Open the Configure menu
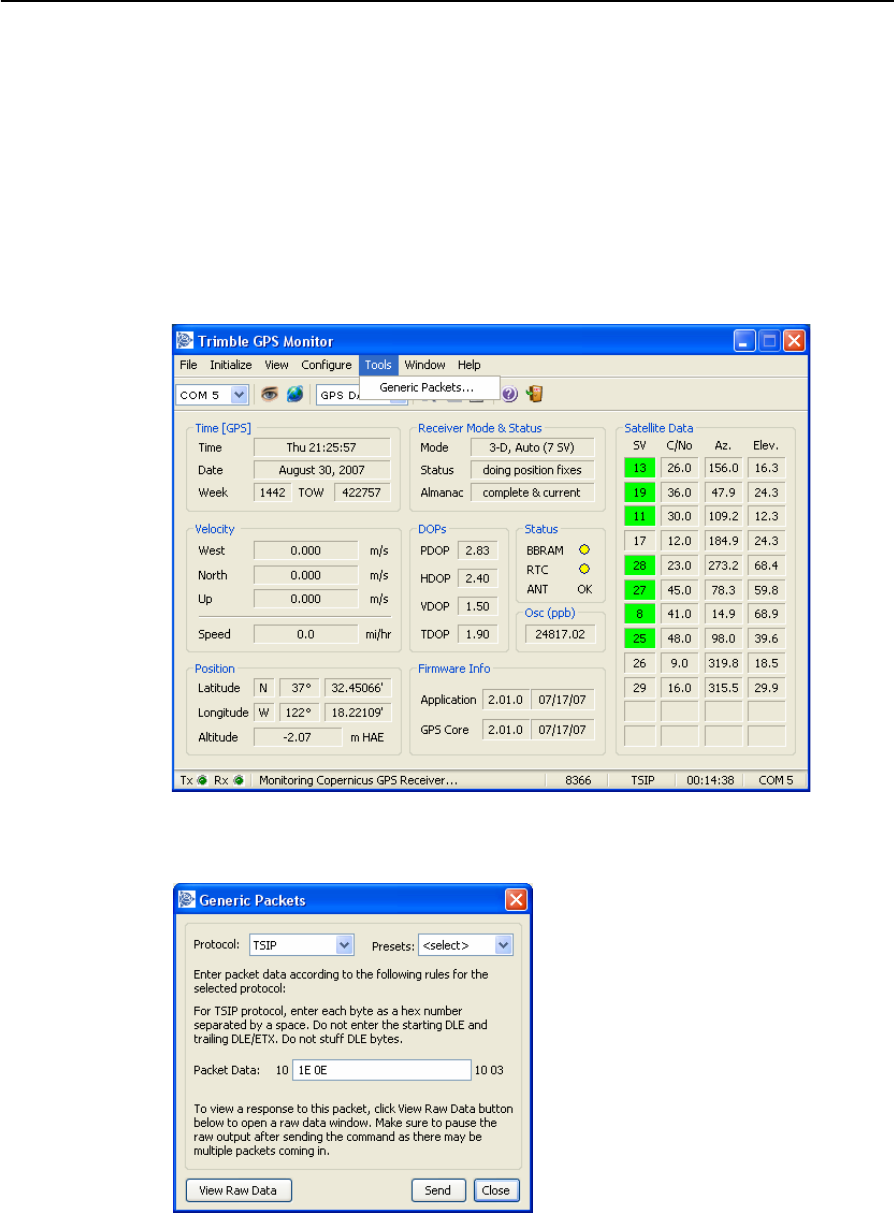894x1213 pixels. pos(326,365)
